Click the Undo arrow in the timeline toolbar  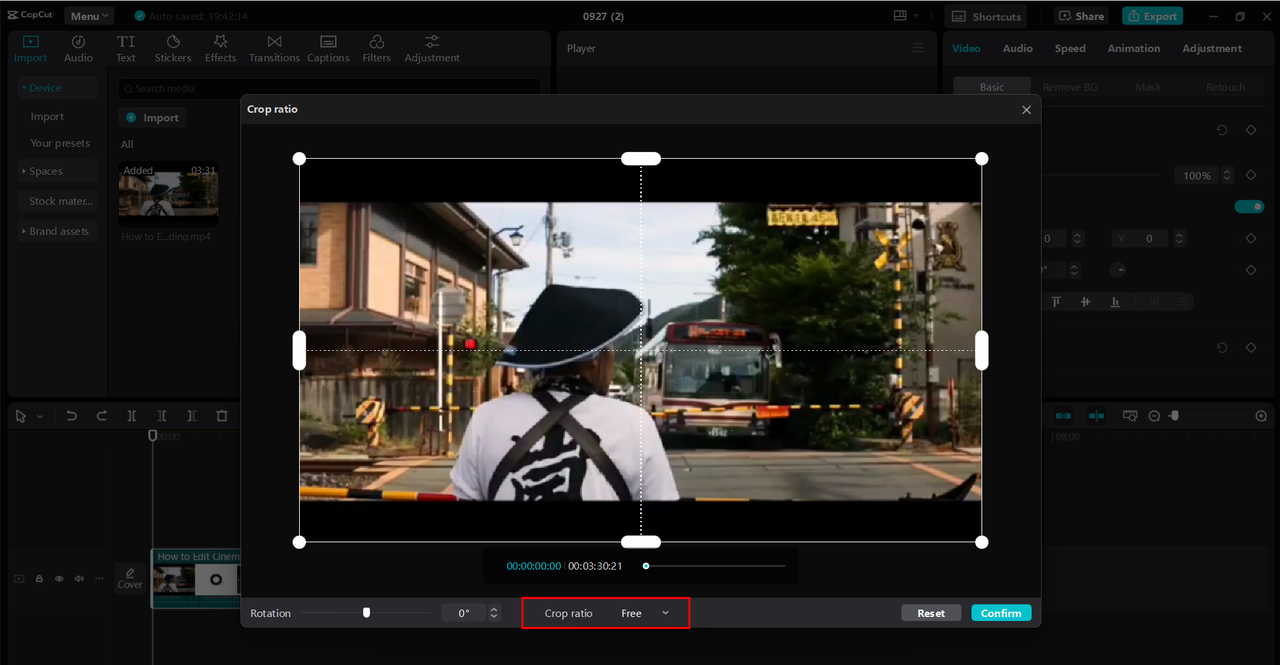[x=72, y=416]
